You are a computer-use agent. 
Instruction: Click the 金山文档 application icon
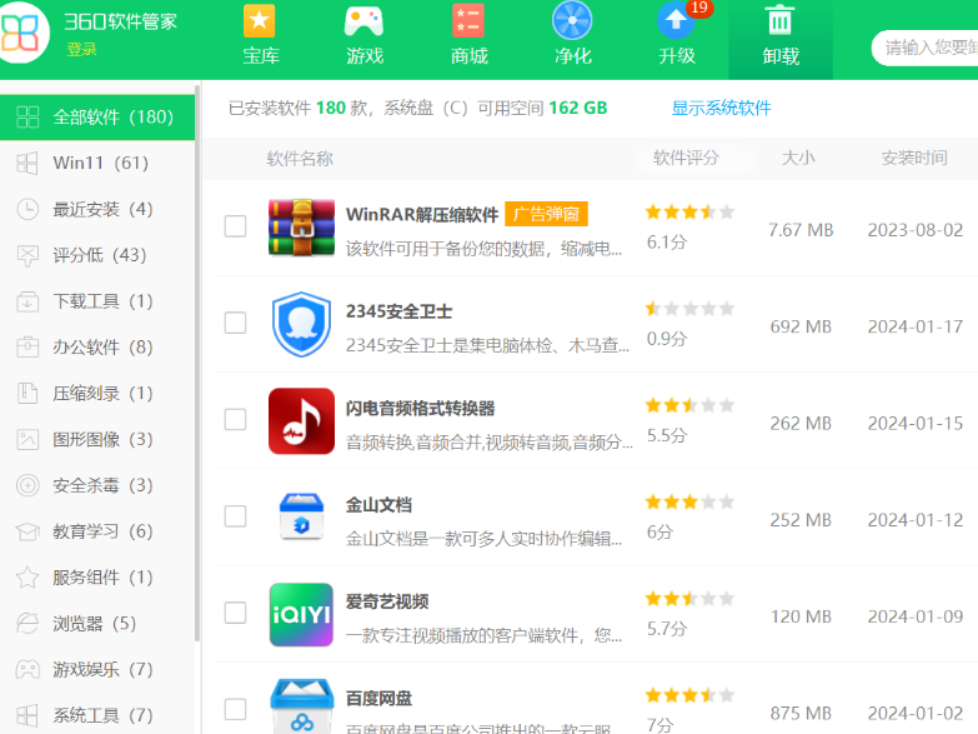coord(301,517)
